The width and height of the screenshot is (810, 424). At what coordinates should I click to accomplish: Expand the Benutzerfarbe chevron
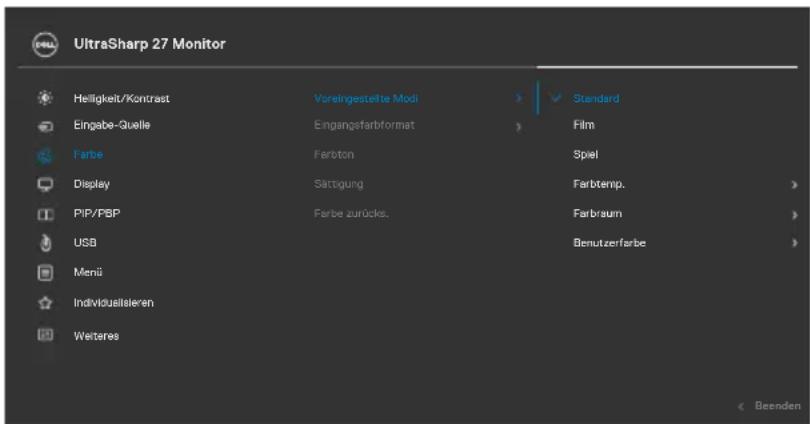pyautogui.click(x=795, y=243)
